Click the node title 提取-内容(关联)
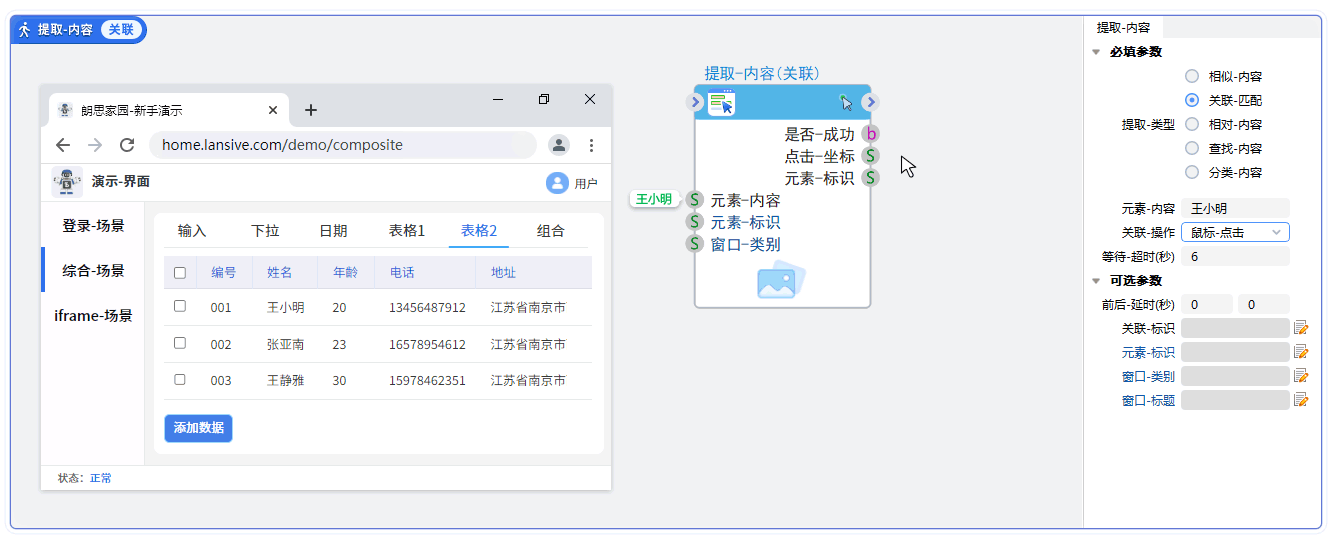The image size is (1332, 542). [762, 74]
